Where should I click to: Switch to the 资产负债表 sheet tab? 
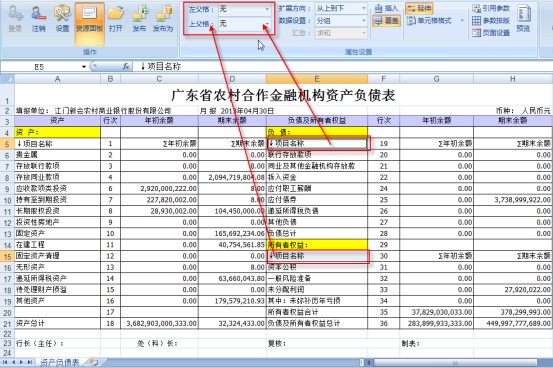point(60,362)
